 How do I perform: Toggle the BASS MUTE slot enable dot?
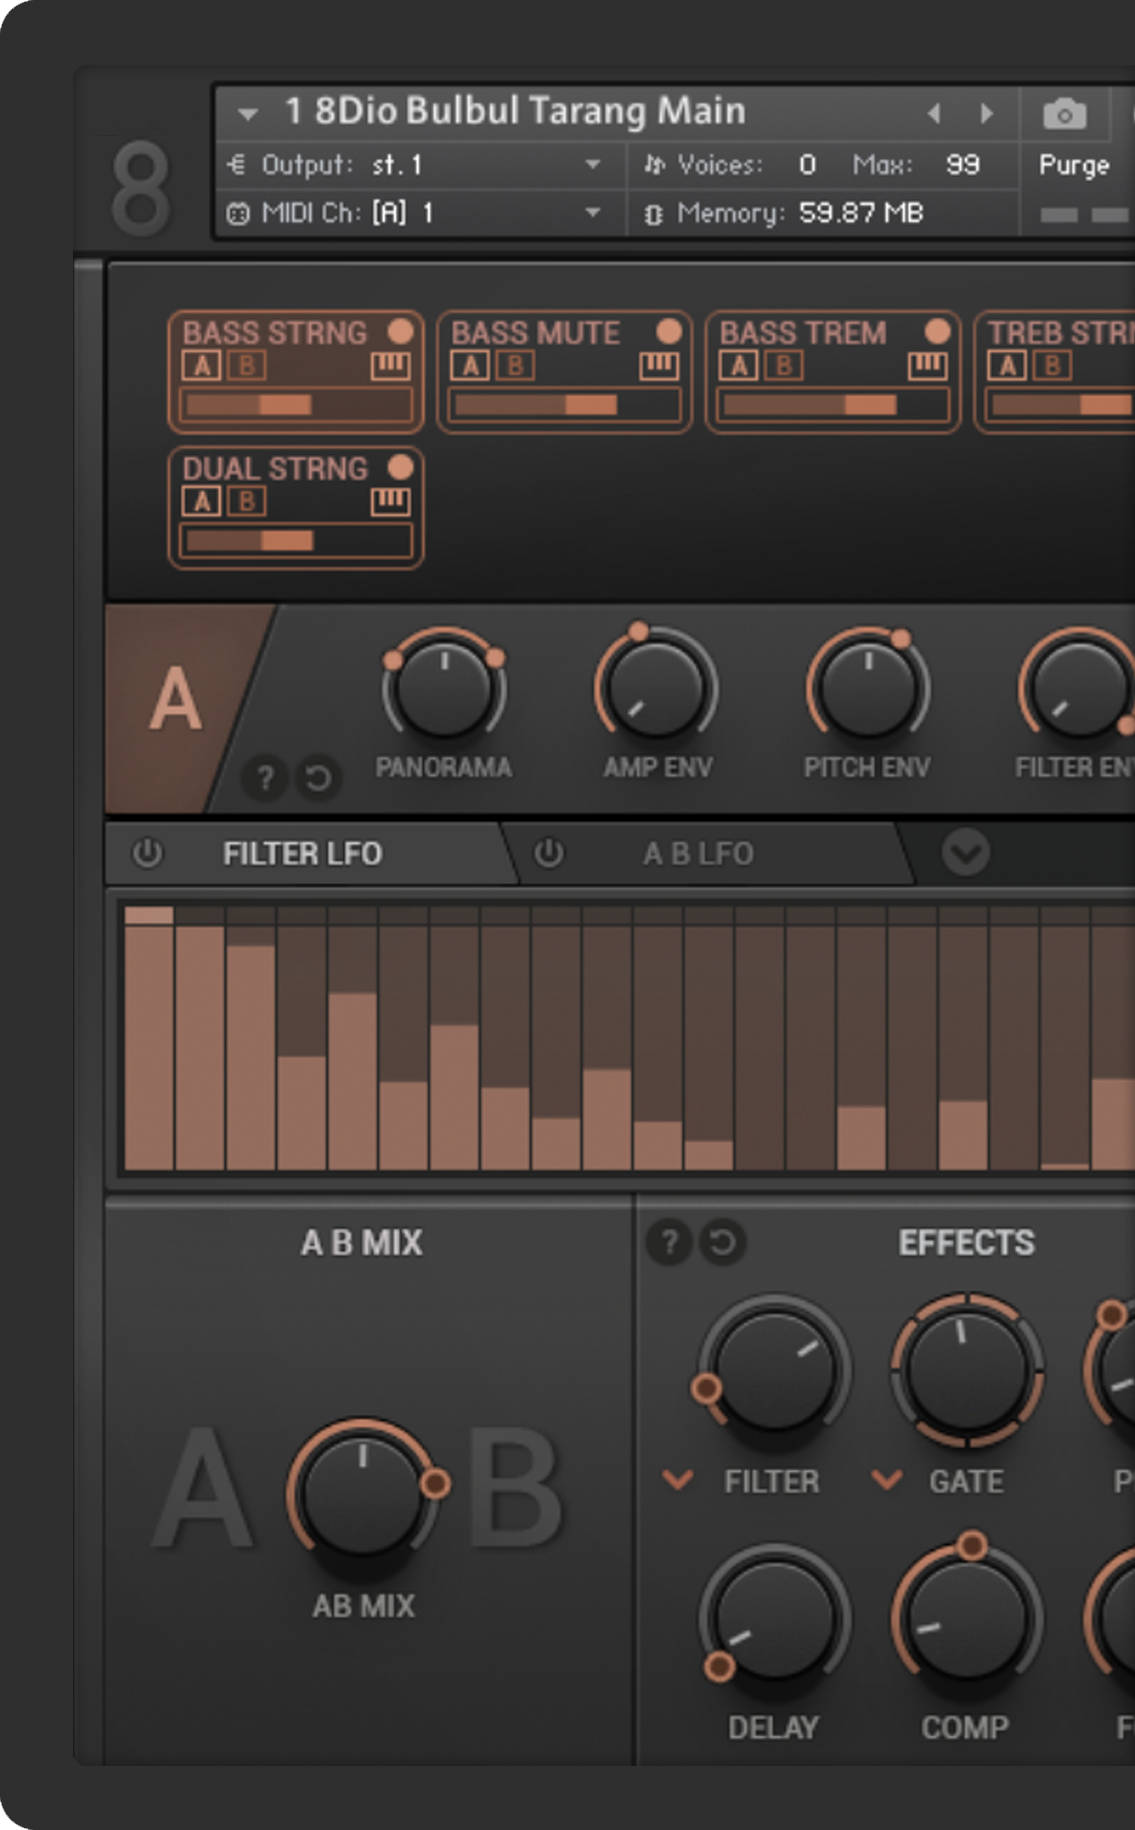[669, 331]
